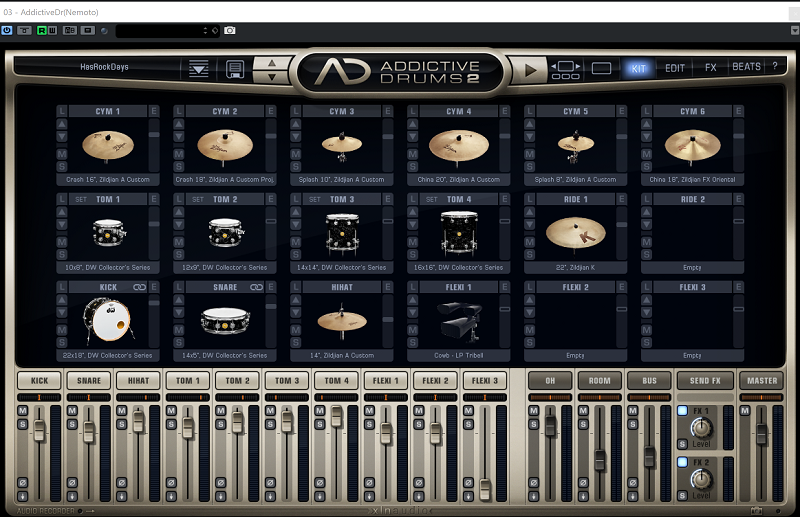
Task: Click the China 20" CYM 4 cymbal image
Action: point(459,146)
